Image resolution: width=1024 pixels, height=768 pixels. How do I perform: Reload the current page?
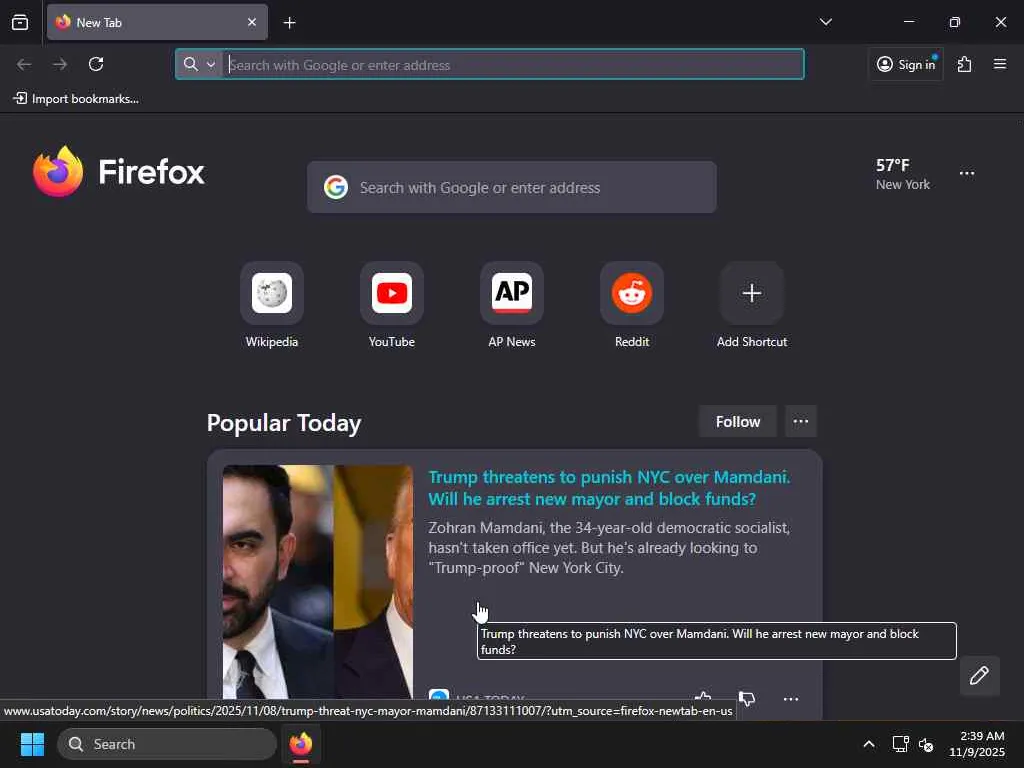click(x=96, y=64)
